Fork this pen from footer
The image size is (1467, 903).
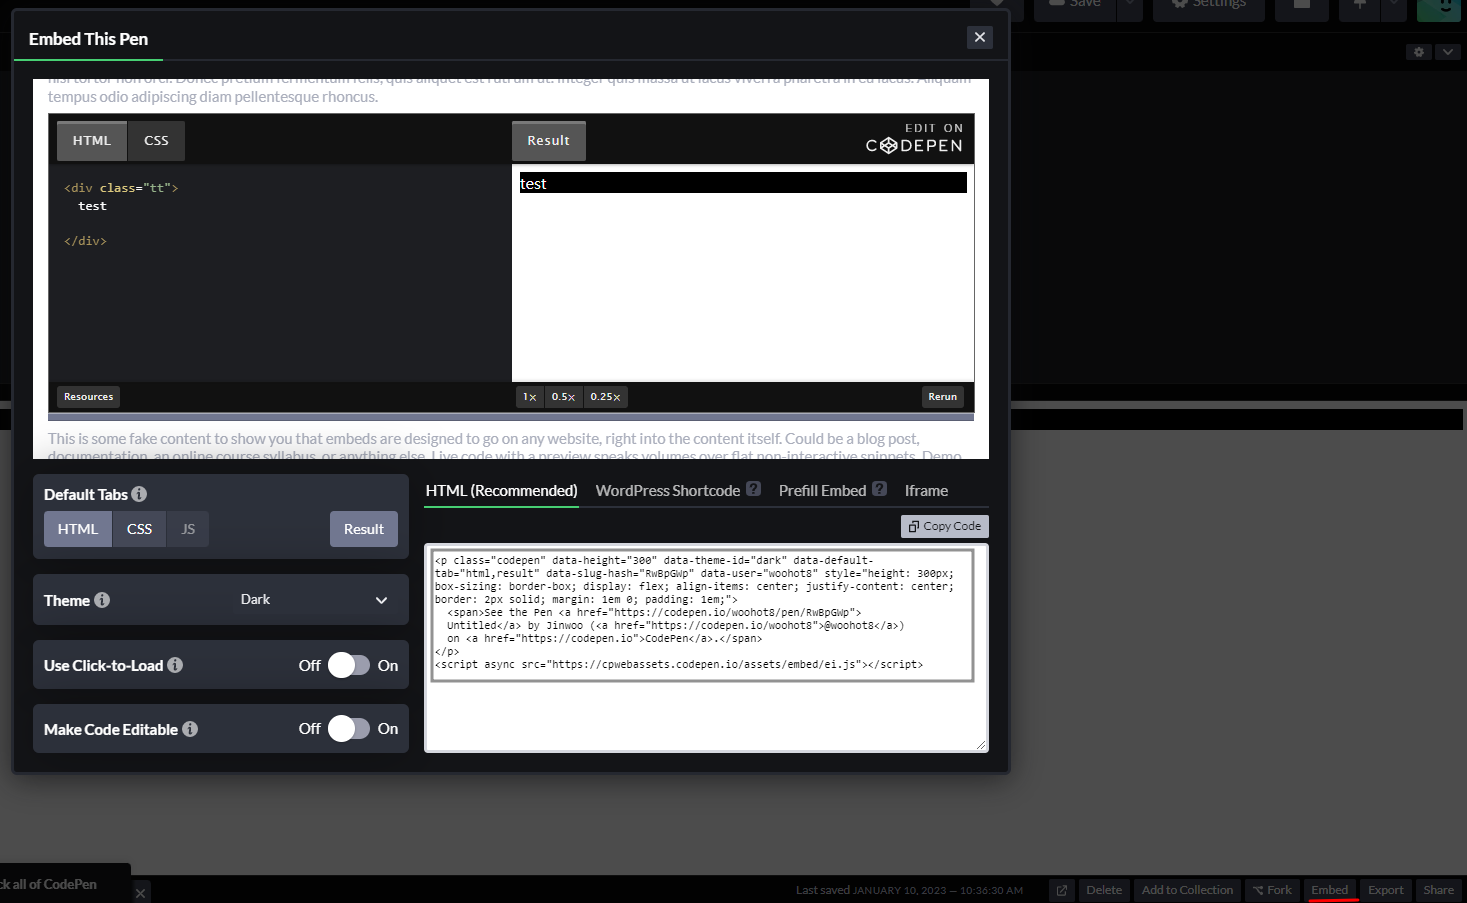1272,890
